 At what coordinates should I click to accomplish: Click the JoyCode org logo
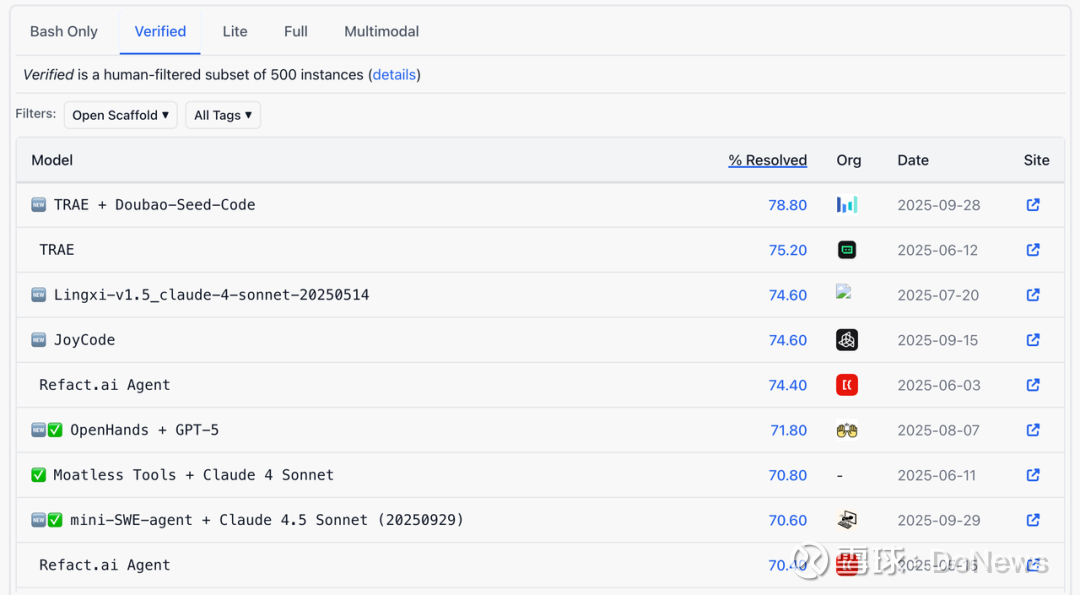tap(847, 340)
